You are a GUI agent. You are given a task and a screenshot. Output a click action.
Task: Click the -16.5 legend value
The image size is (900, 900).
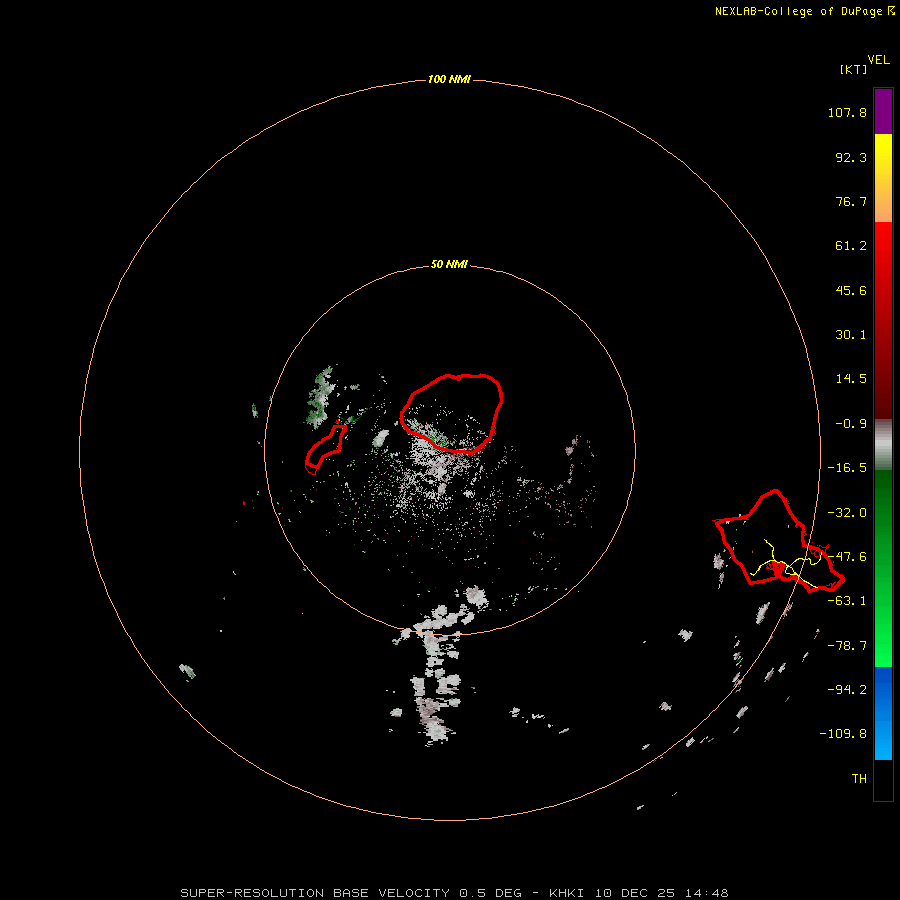coord(847,468)
